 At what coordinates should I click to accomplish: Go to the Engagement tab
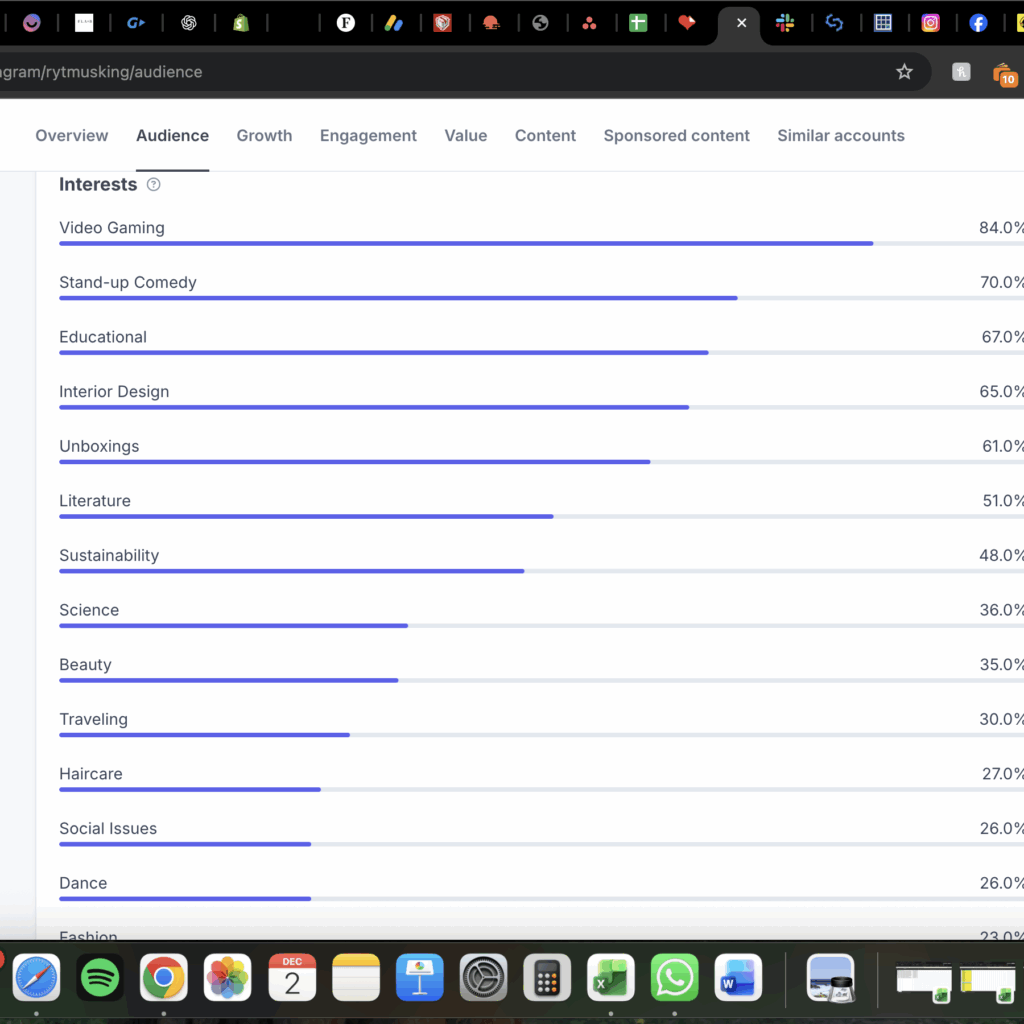(x=368, y=136)
